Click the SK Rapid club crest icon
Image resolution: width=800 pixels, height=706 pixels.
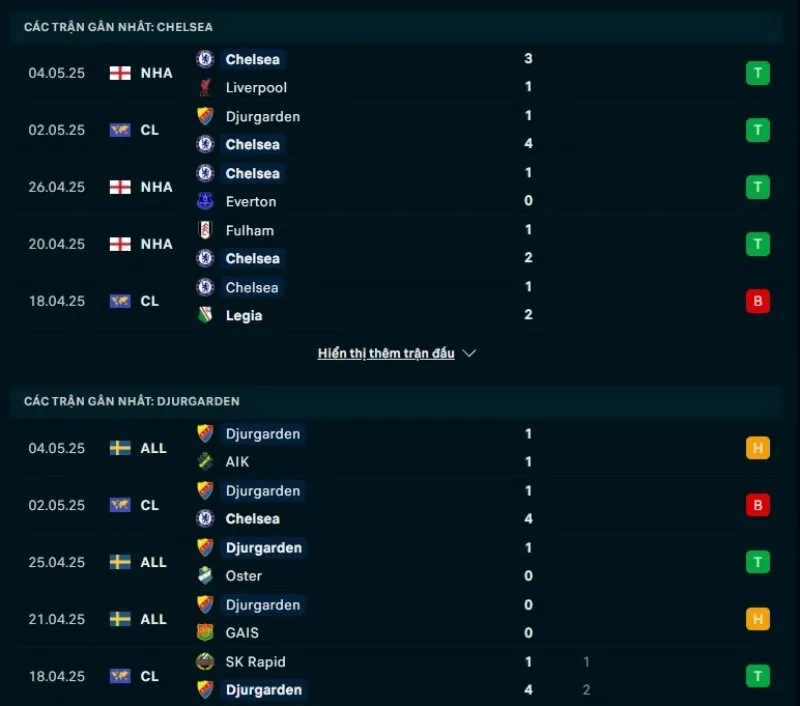pyautogui.click(x=205, y=662)
